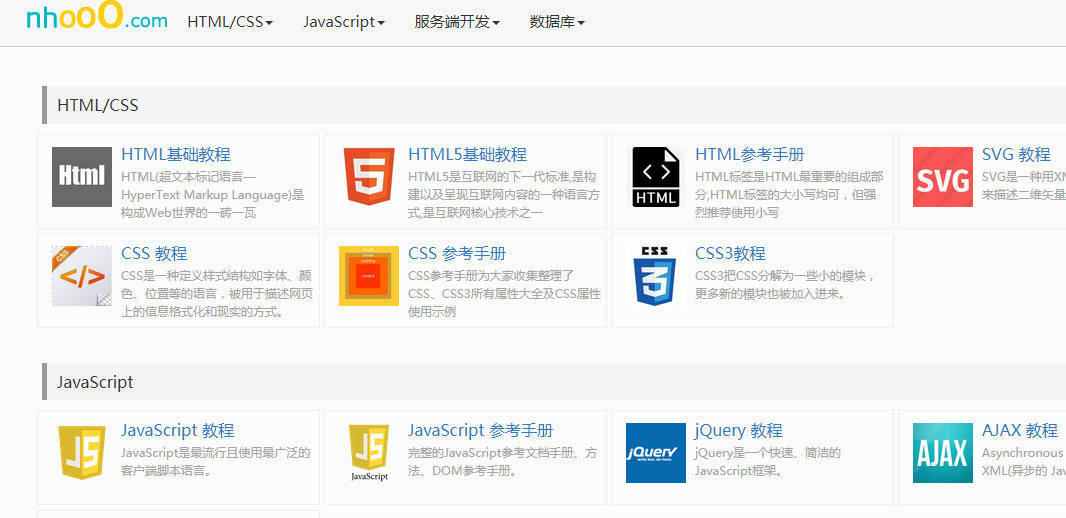Viewport: 1066px width, 518px height.
Task: Open the JavaScript 教程 link
Action: [x=177, y=430]
